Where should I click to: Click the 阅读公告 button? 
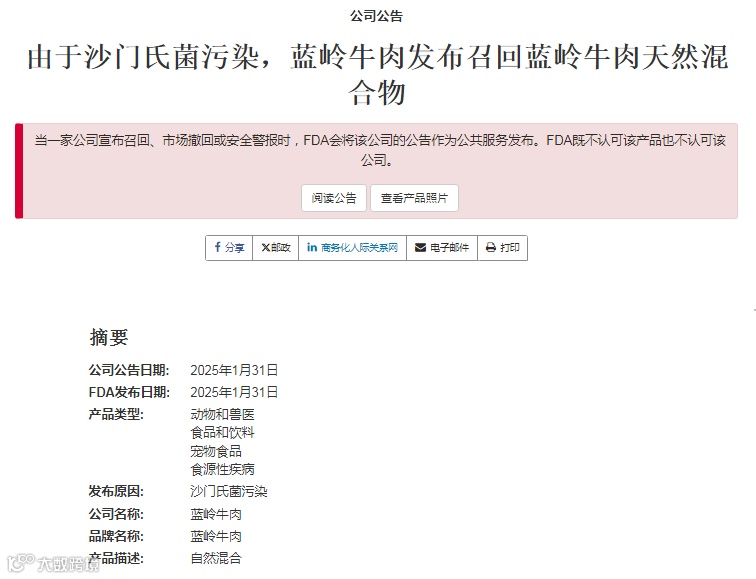pyautogui.click(x=334, y=198)
